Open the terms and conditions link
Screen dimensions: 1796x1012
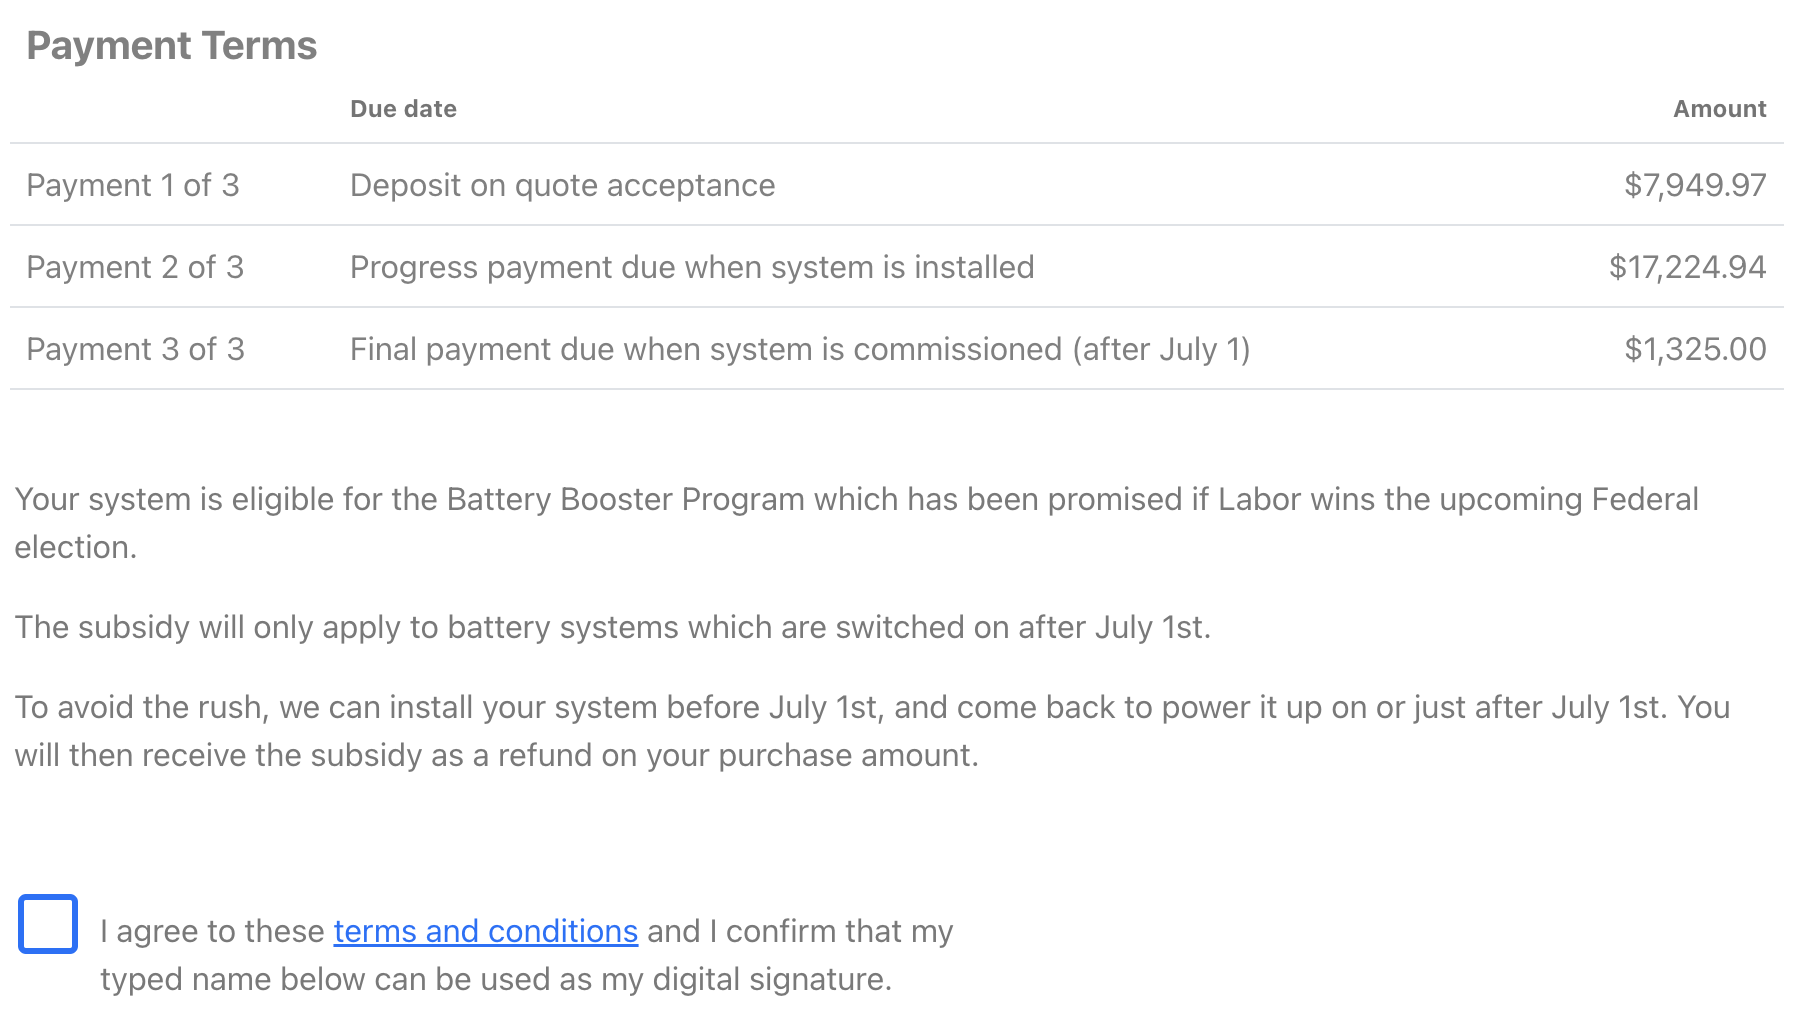click(485, 931)
